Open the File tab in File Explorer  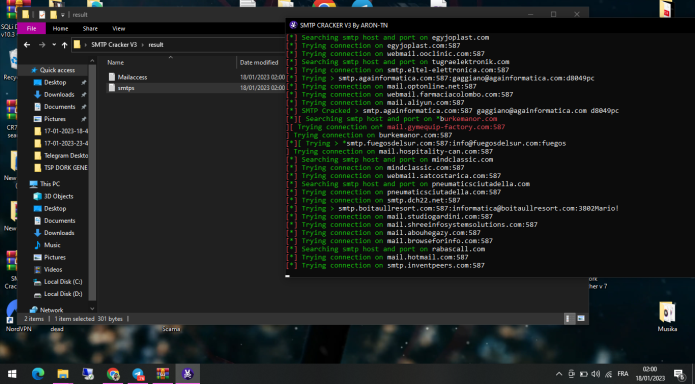tap(31, 28)
